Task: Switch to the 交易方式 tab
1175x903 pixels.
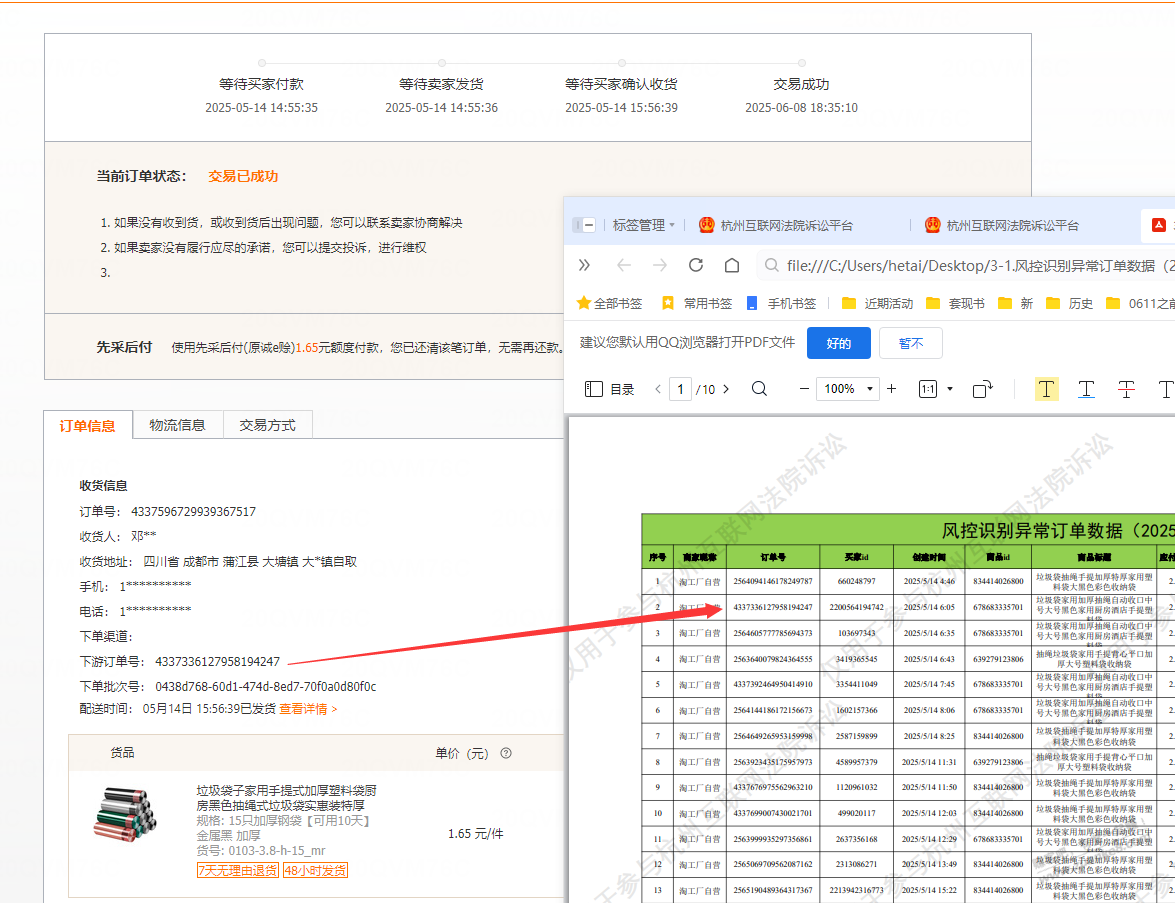Action: [x=267, y=425]
